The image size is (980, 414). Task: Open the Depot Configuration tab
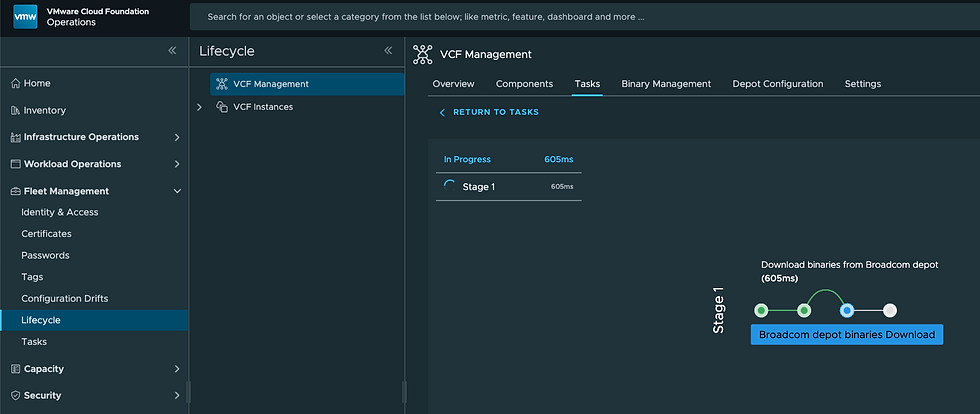[778, 84]
